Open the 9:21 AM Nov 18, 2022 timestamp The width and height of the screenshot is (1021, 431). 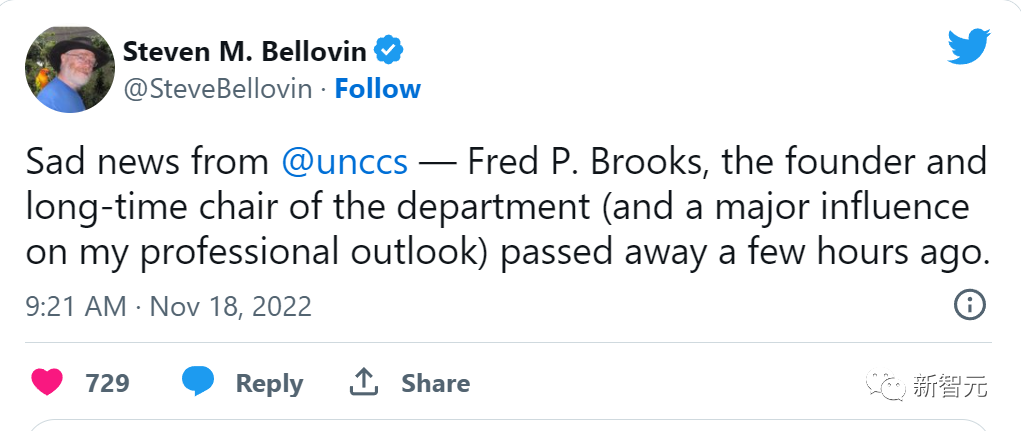click(169, 306)
